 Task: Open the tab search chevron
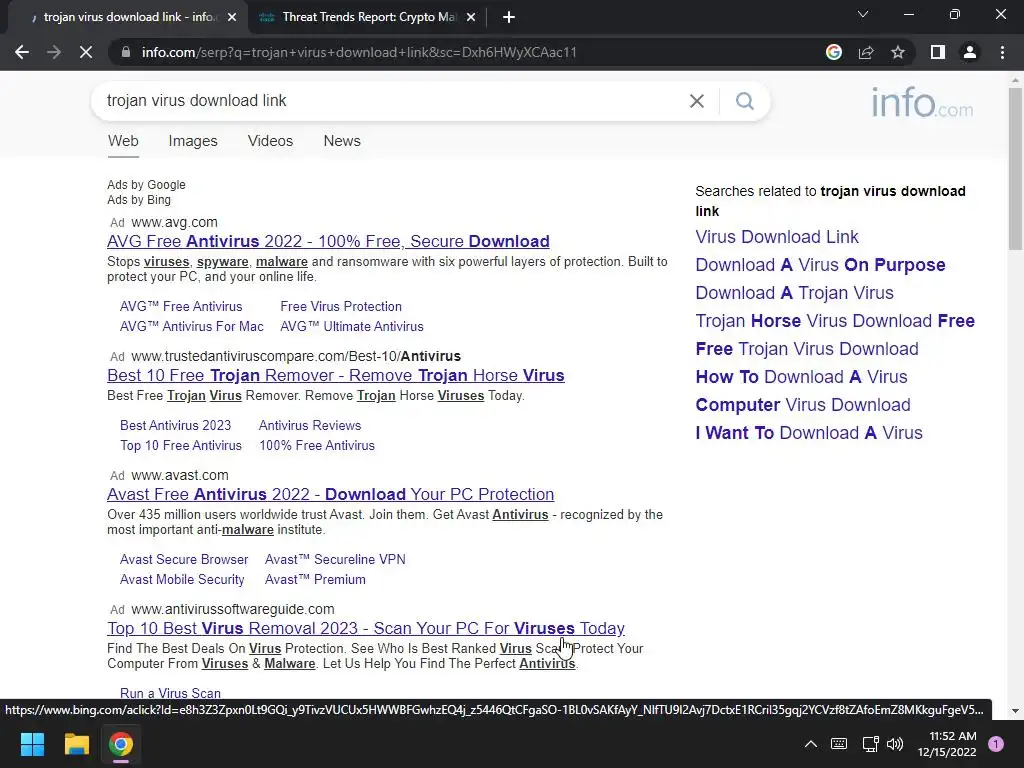point(863,14)
